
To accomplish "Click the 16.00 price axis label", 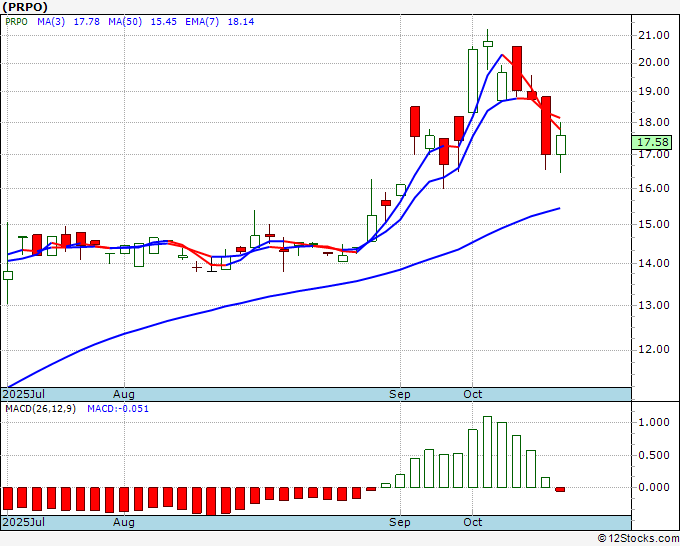I will [654, 189].
